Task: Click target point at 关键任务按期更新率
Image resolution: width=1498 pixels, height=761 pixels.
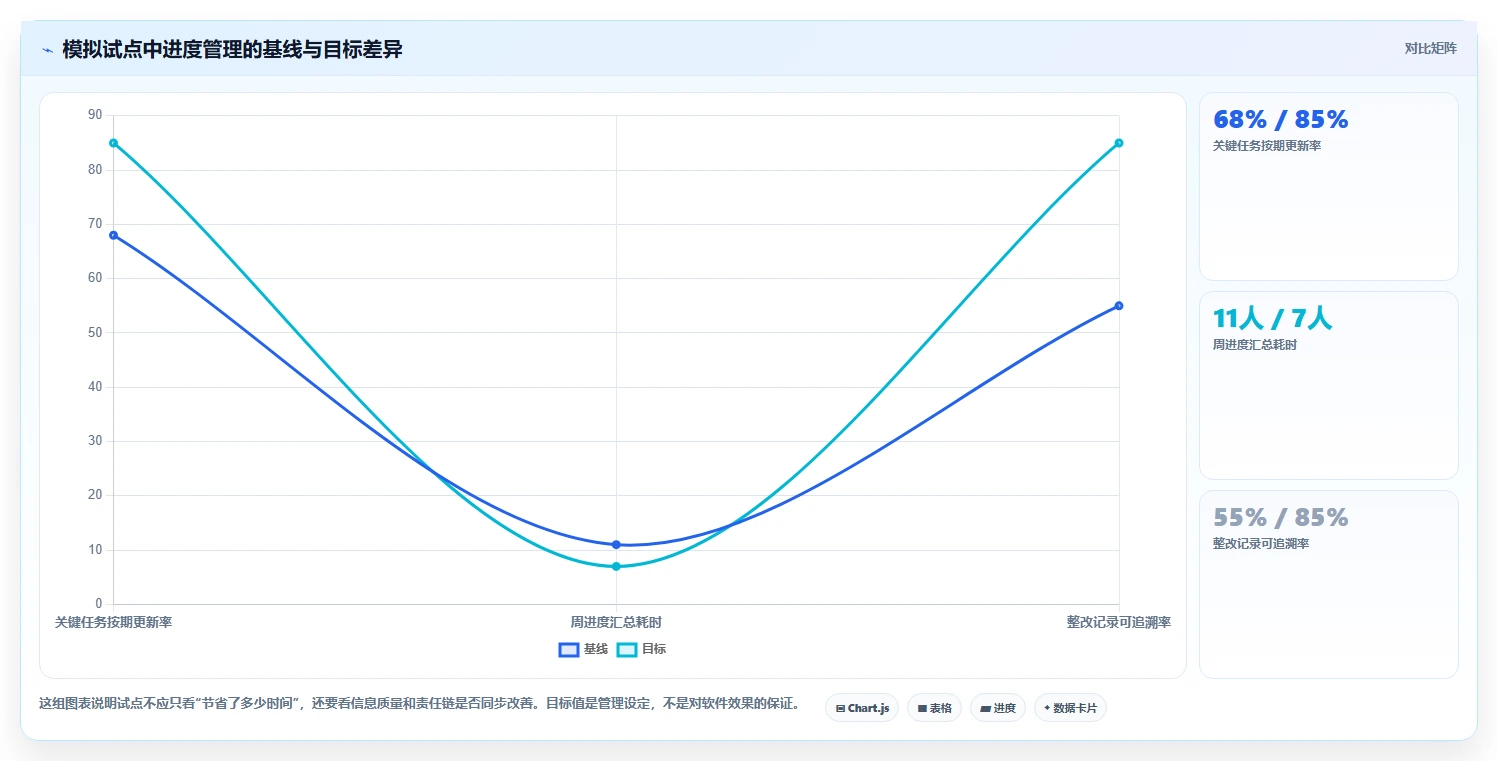Action: click(x=113, y=143)
